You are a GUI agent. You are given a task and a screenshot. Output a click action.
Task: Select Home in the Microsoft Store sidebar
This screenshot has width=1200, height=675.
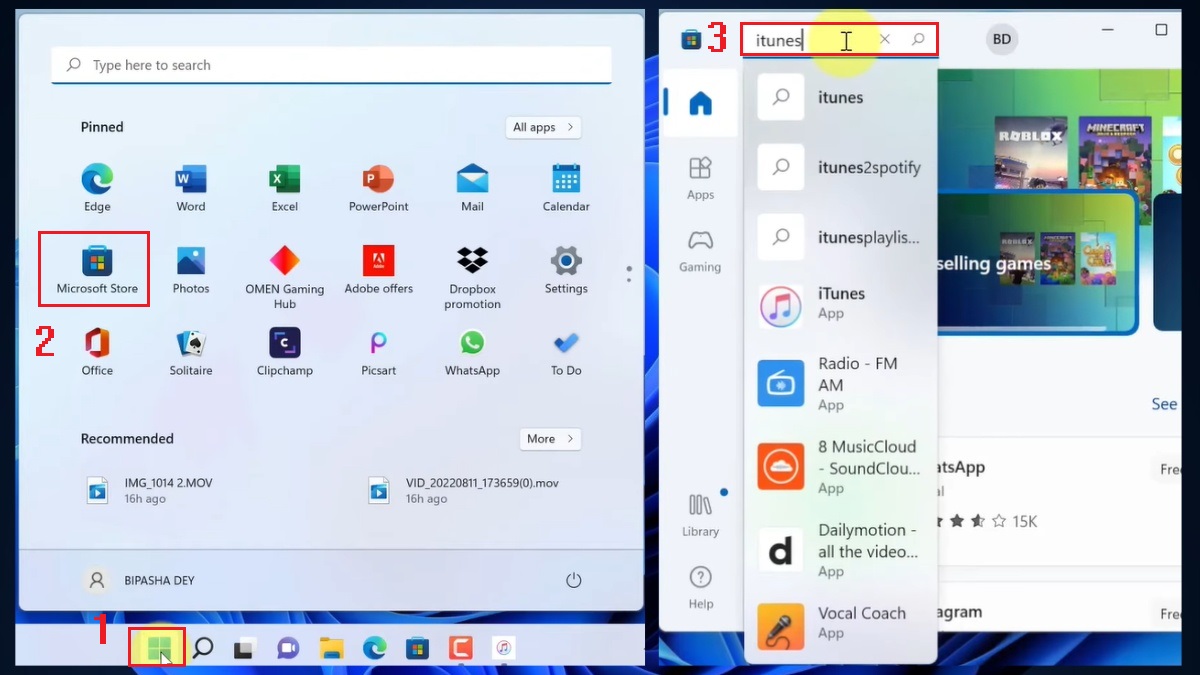coord(700,103)
